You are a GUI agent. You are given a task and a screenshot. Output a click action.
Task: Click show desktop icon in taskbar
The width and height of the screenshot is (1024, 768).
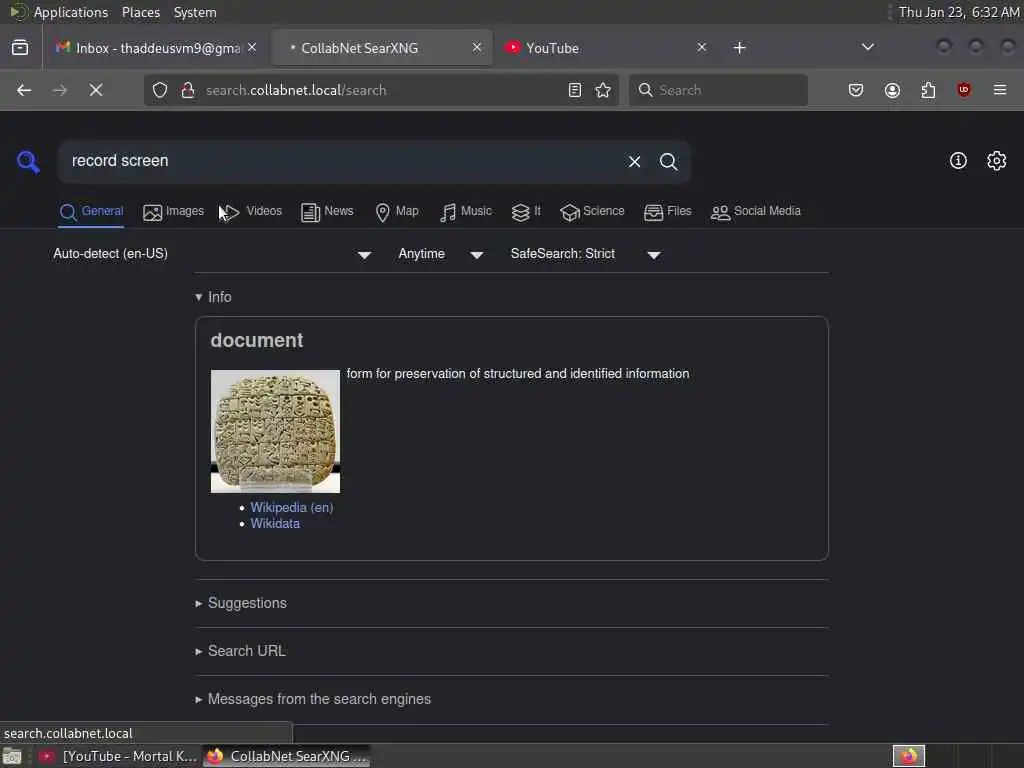point(12,757)
